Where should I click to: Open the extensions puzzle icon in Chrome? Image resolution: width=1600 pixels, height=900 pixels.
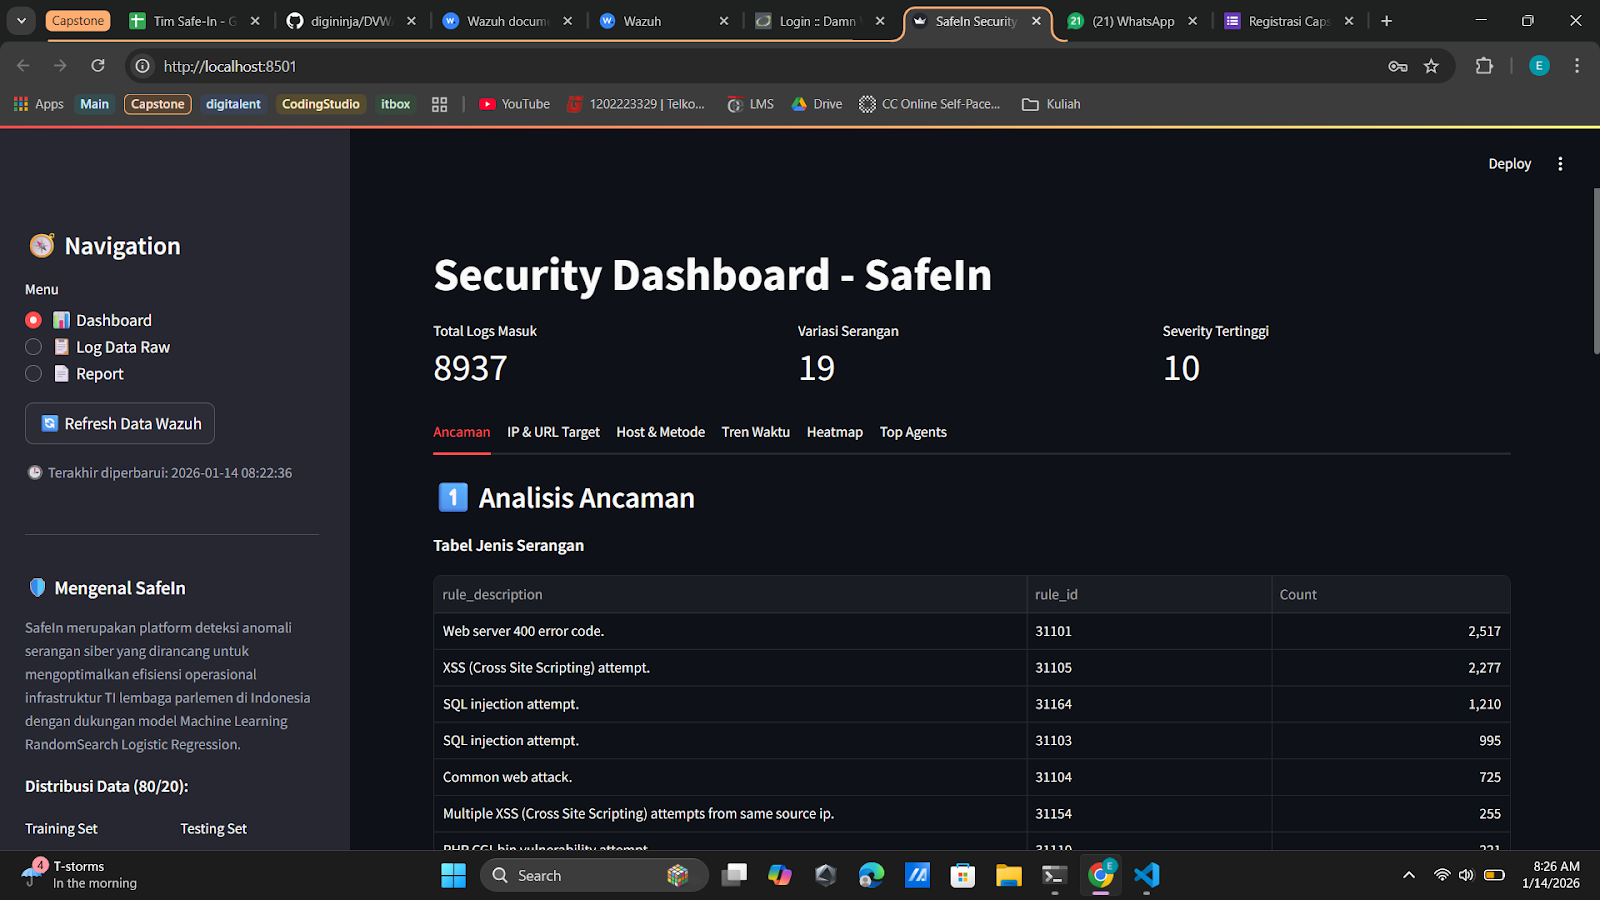pyautogui.click(x=1484, y=66)
